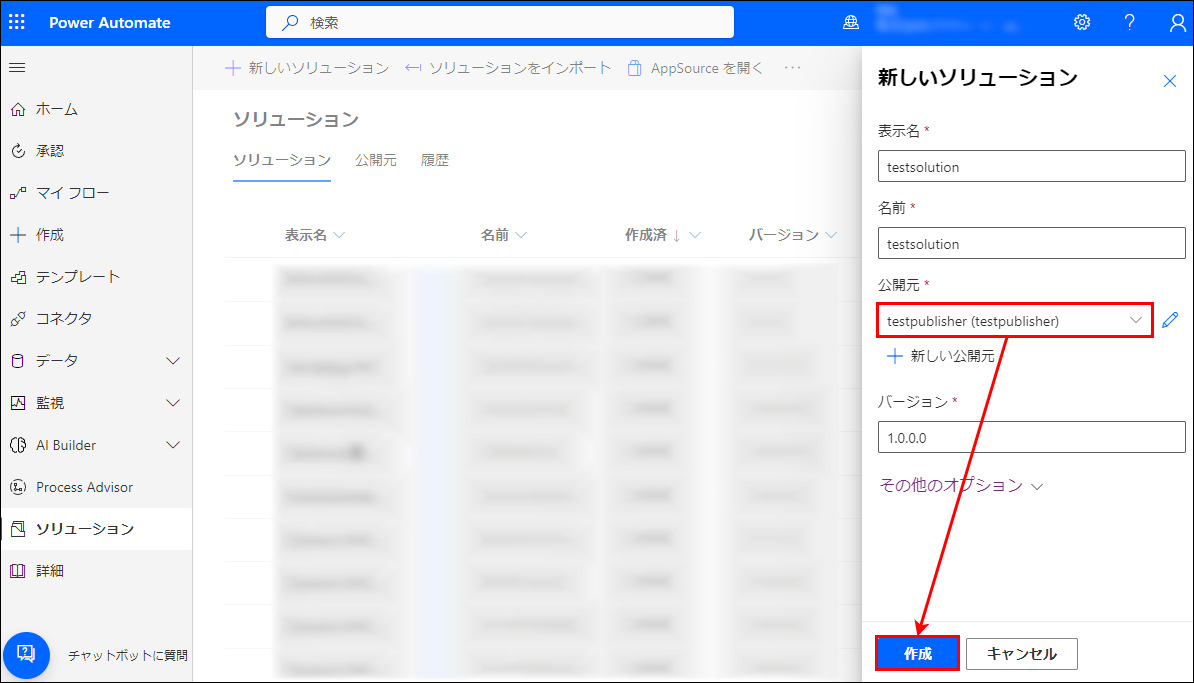The image size is (1194, 683).
Task: Click the Process Advisor icon
Action: 18,487
